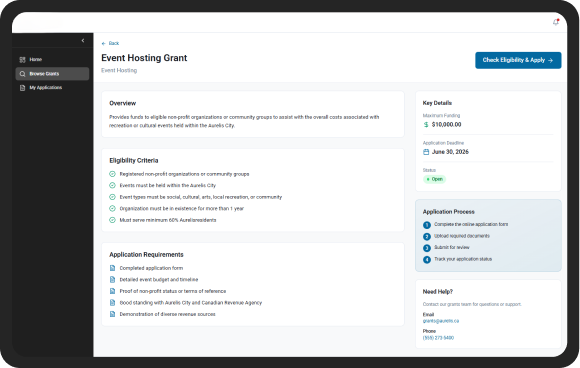Click document icon beside Detailed event budget
580x368 pixels.
point(112,280)
